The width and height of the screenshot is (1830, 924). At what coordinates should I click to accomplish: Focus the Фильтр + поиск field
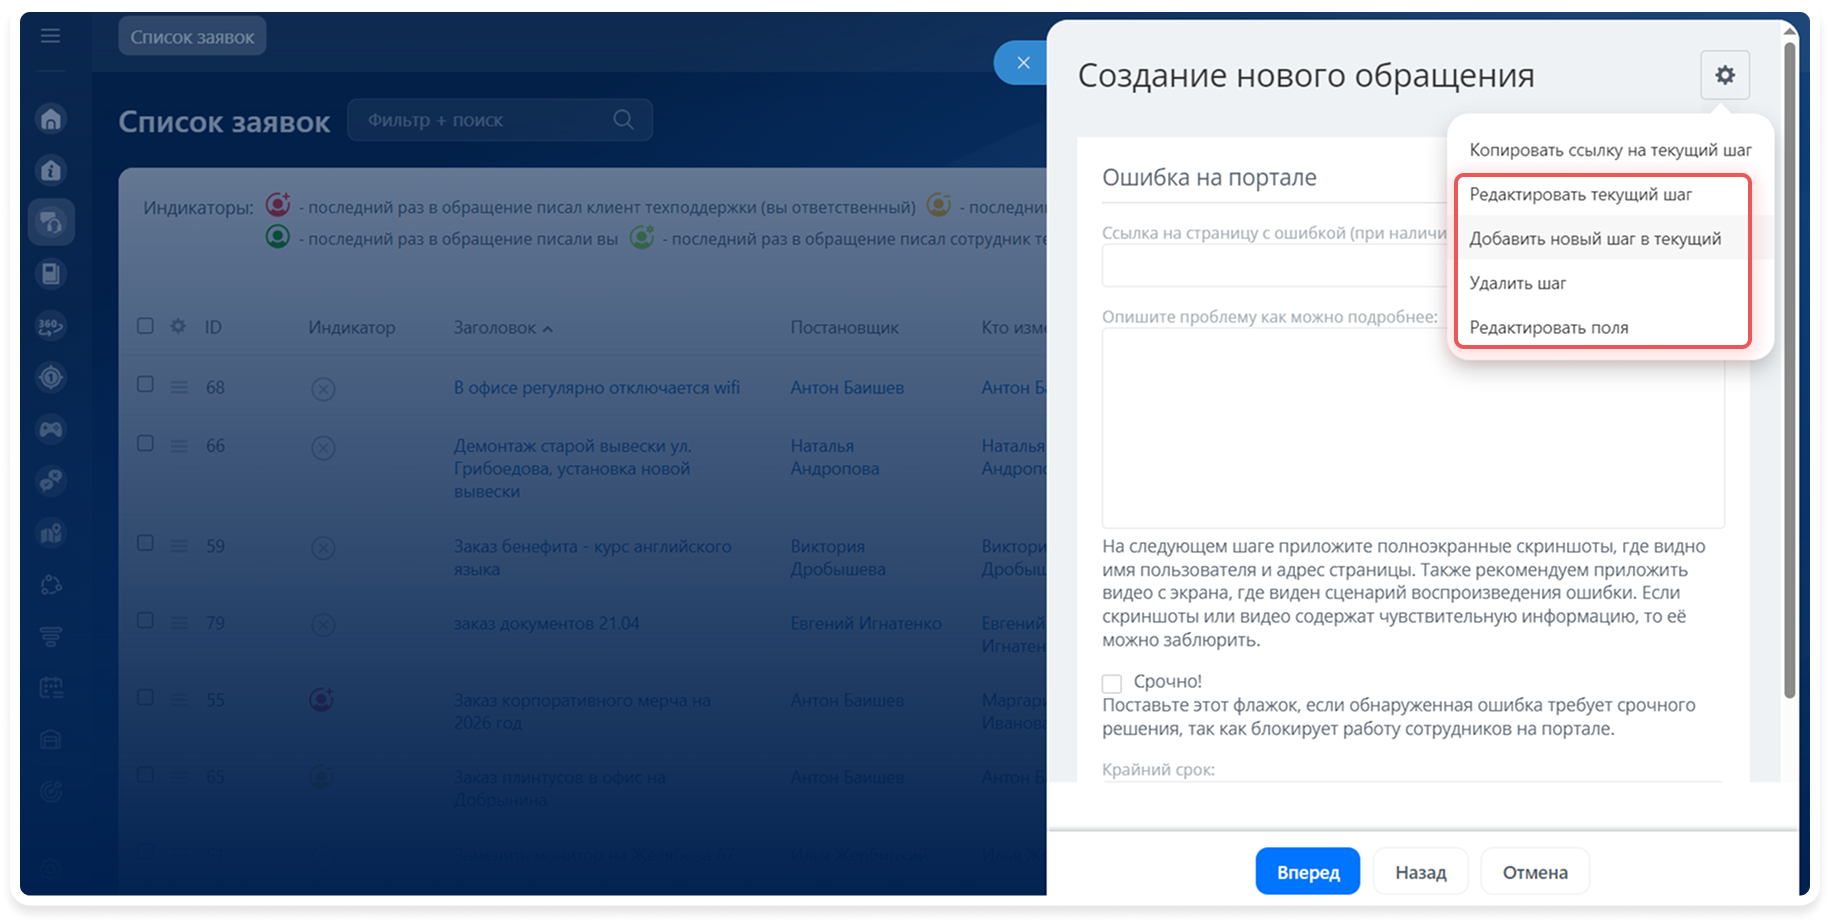tap(500, 120)
